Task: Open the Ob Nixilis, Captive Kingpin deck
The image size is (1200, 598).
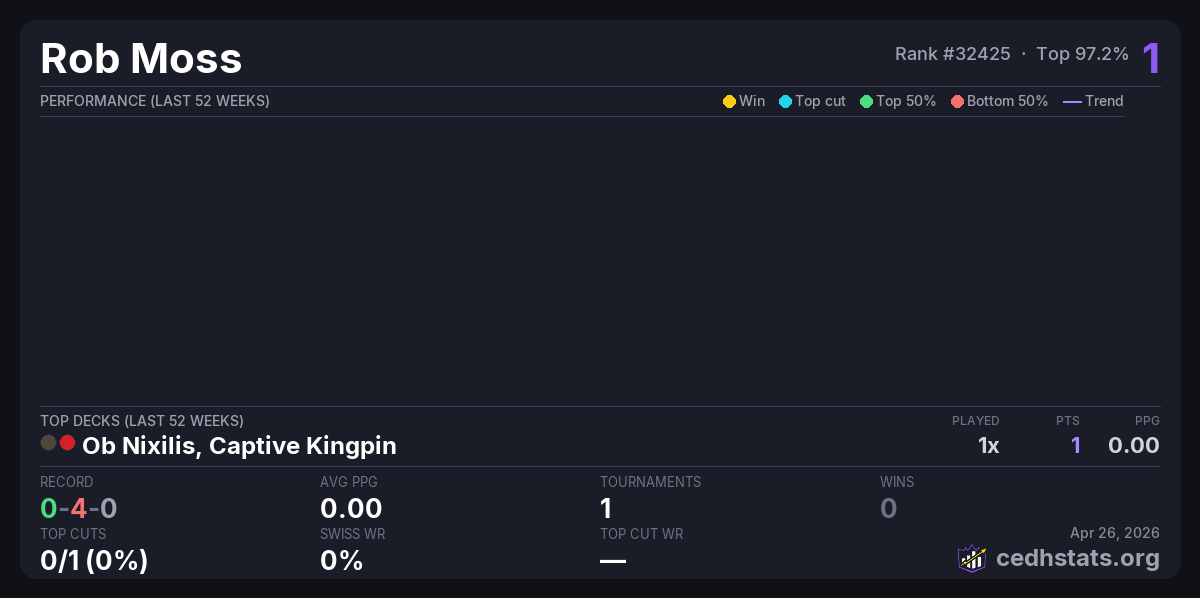Action: [x=239, y=446]
